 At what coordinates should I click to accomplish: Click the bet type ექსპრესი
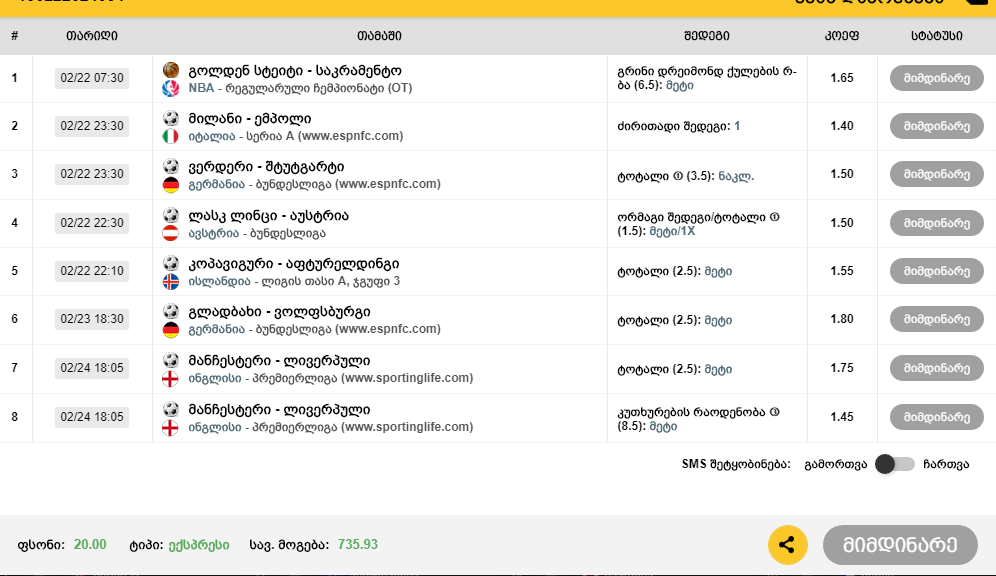coord(199,545)
